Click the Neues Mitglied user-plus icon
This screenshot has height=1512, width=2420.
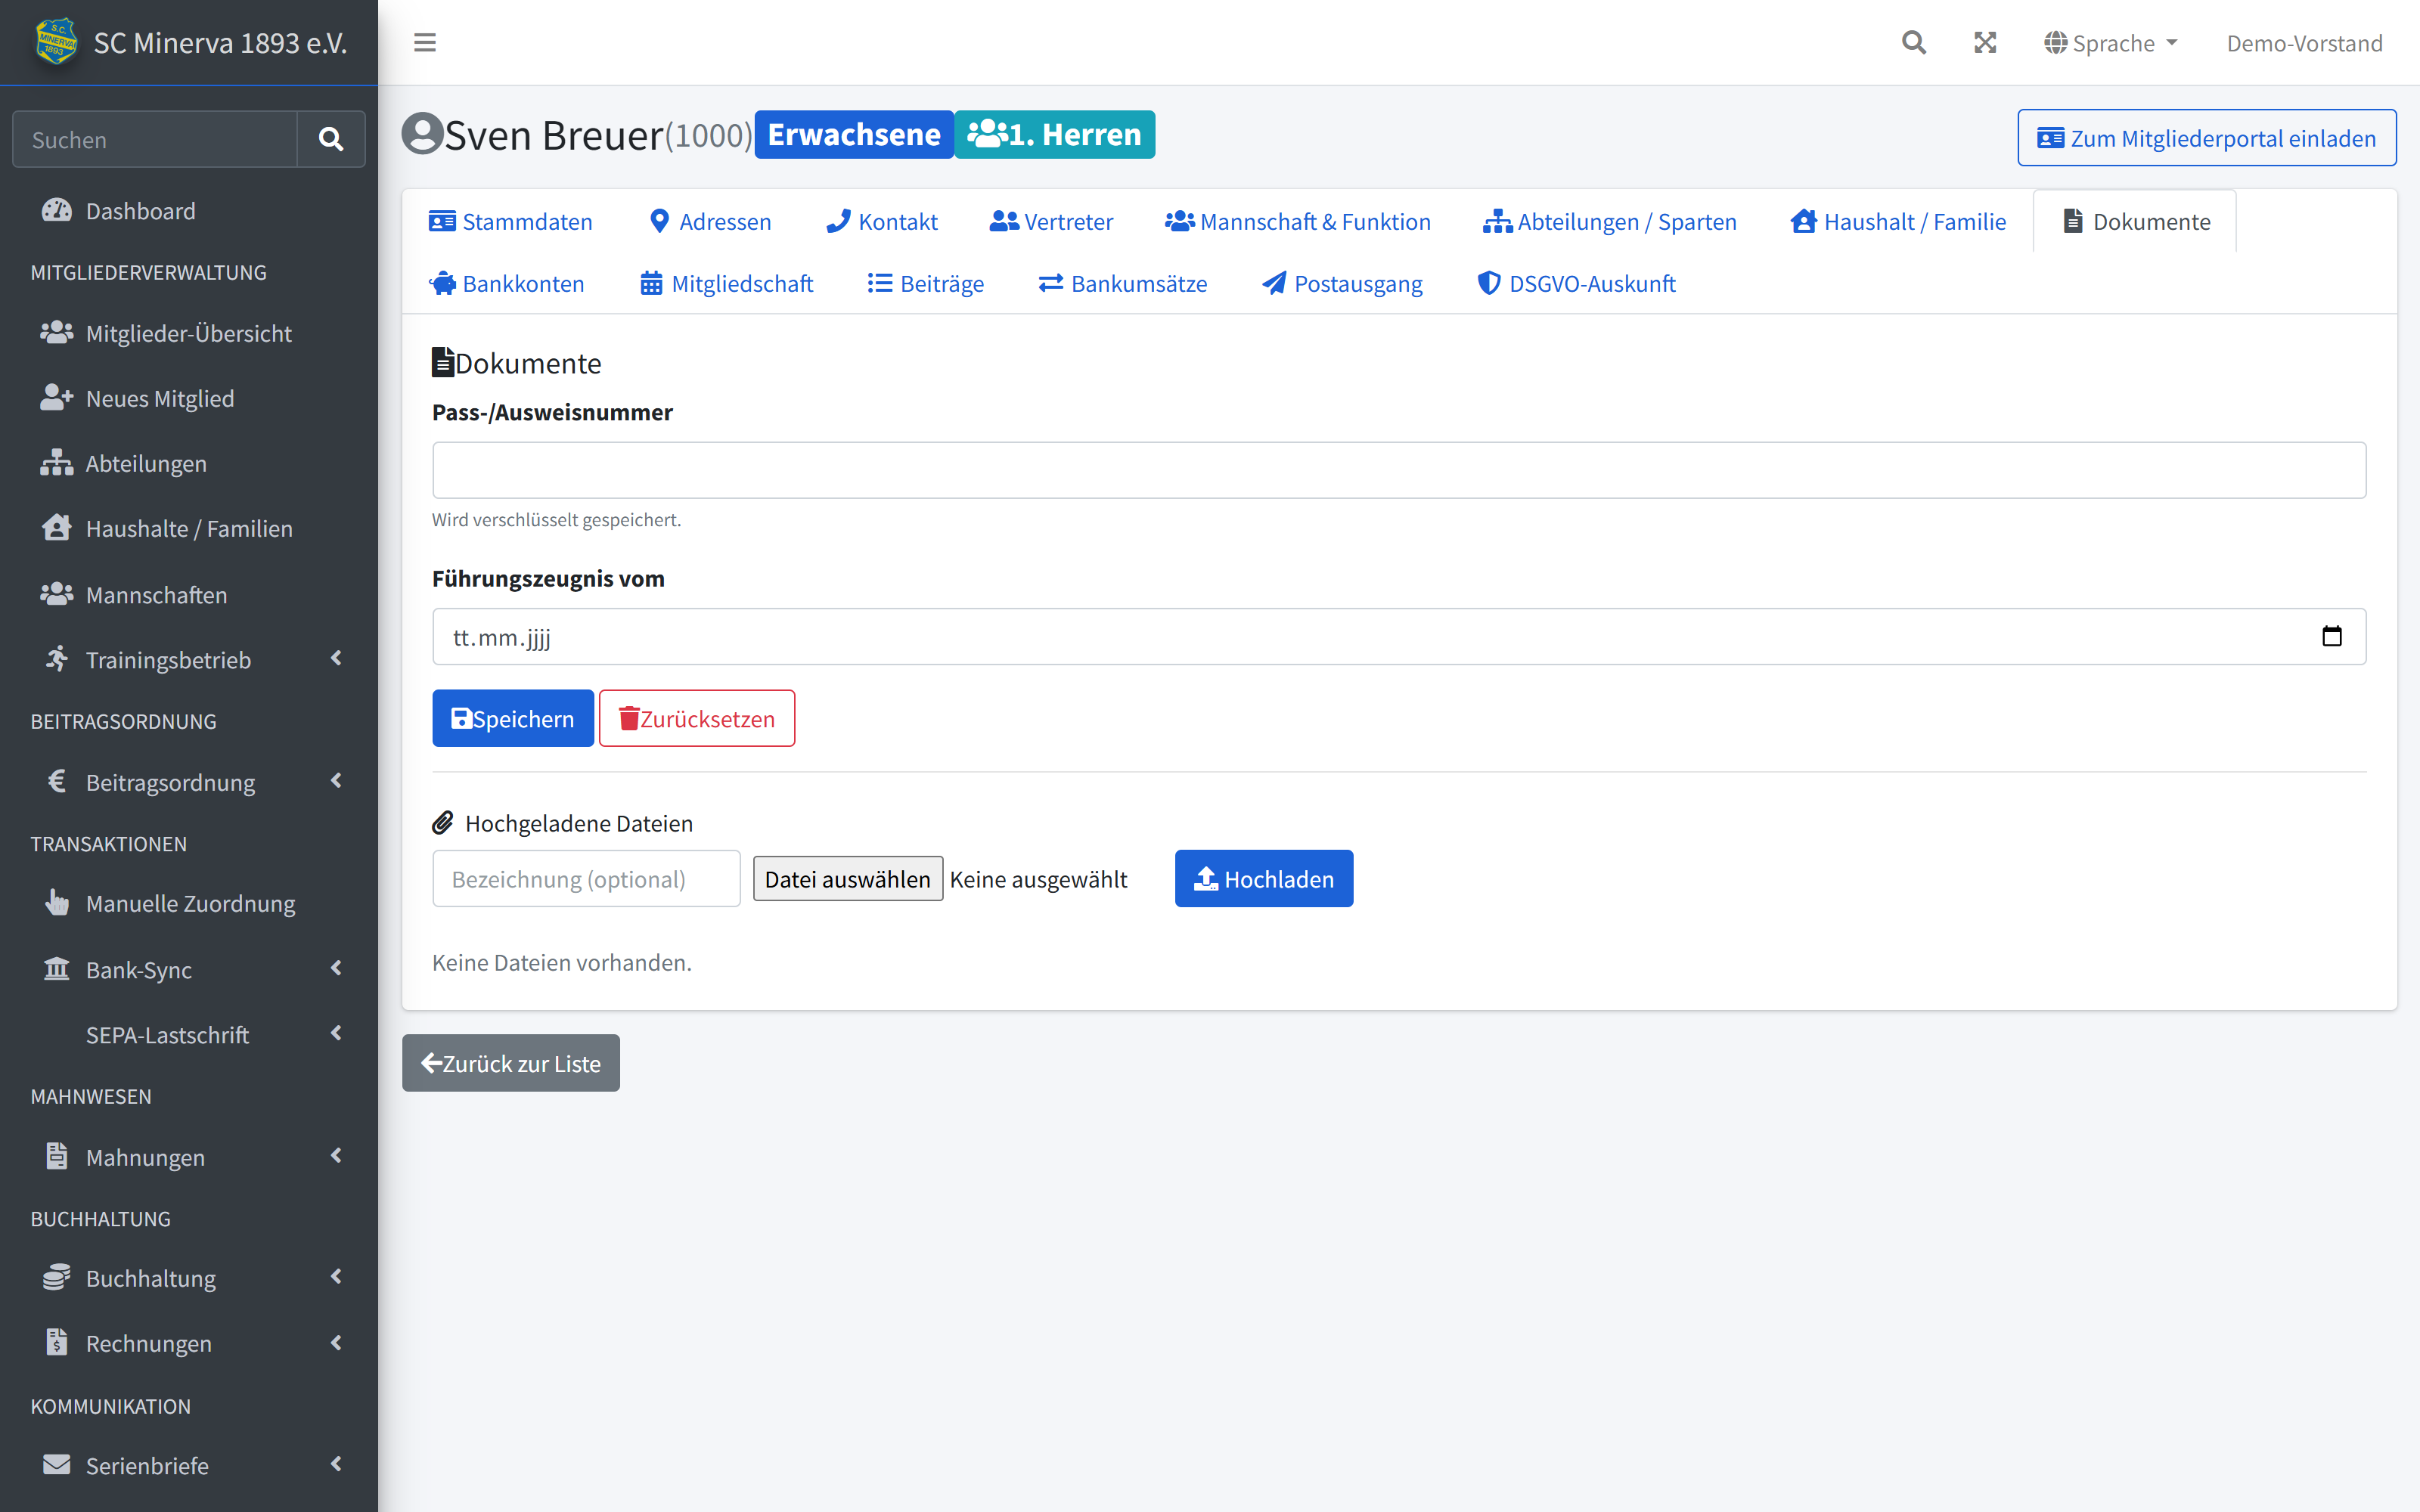[57, 397]
